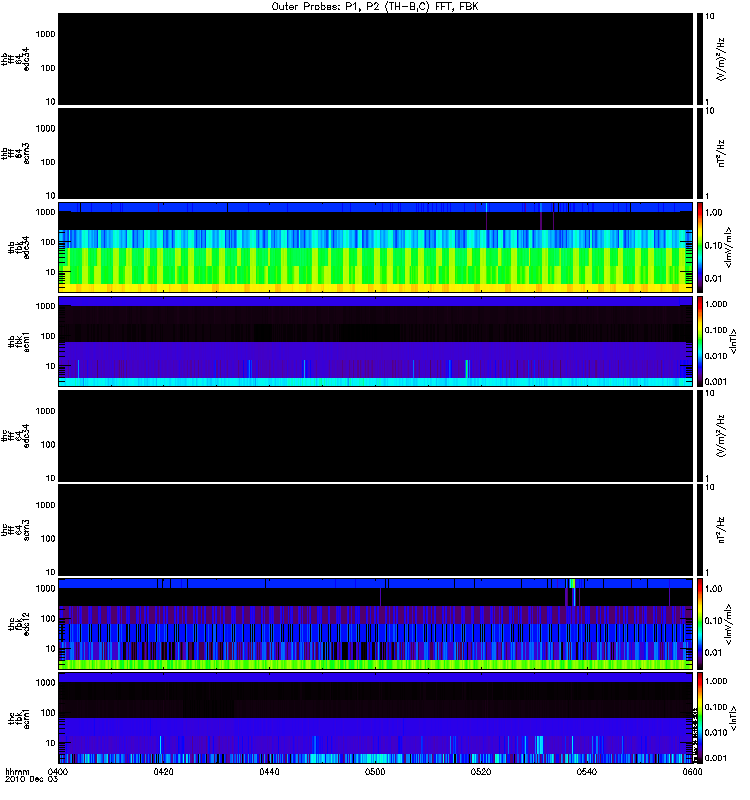The width and height of the screenshot is (750, 800).
Task: Click the "thc fbk edc12" y-axis panel label
Action: tap(19, 623)
